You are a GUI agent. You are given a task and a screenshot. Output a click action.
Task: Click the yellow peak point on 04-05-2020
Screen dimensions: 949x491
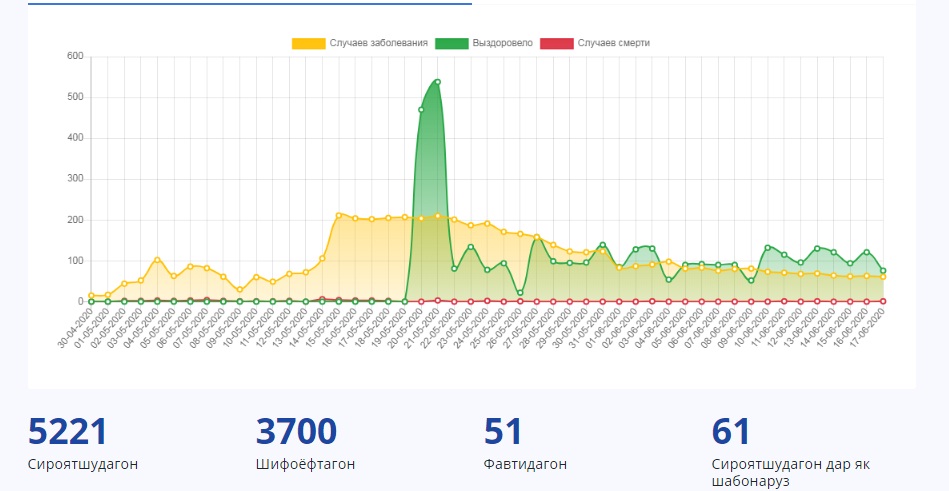point(157,260)
